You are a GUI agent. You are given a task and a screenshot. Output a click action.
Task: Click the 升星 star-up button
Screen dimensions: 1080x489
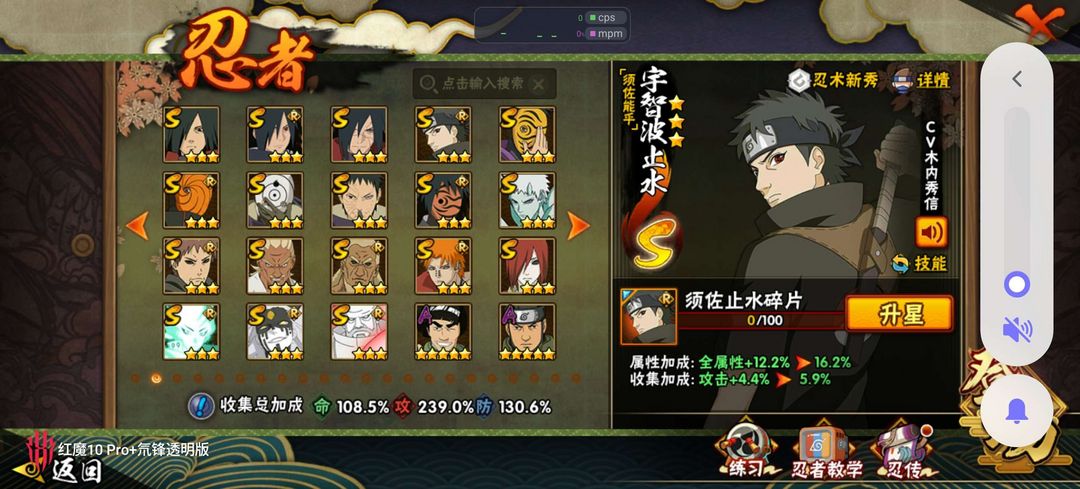click(x=900, y=314)
